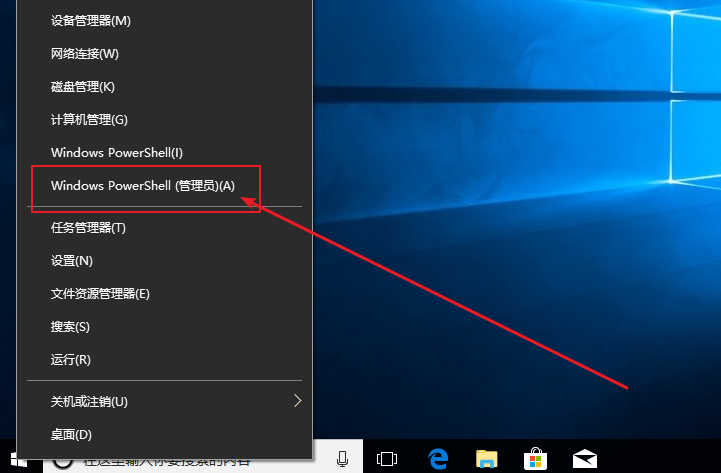Click the Task View taskbar icon

(x=387, y=459)
